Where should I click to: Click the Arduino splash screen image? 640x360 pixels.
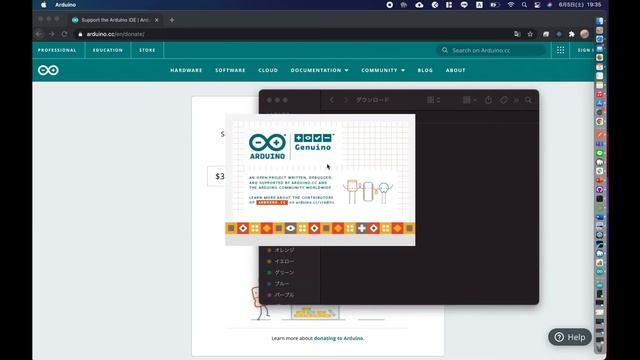click(x=320, y=180)
